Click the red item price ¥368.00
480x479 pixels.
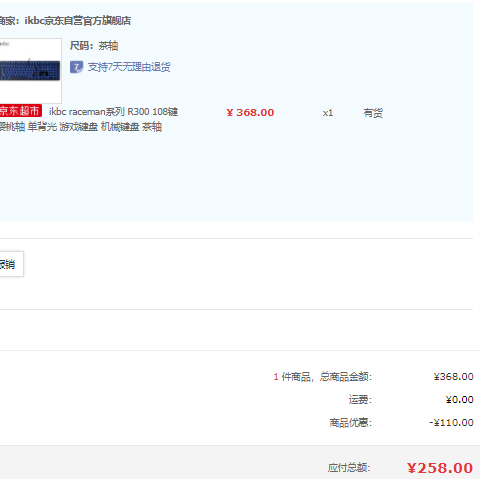pos(250,113)
